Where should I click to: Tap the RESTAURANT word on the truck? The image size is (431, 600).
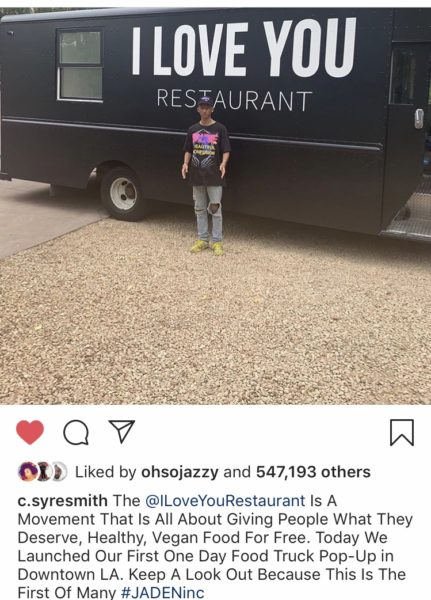tap(234, 100)
